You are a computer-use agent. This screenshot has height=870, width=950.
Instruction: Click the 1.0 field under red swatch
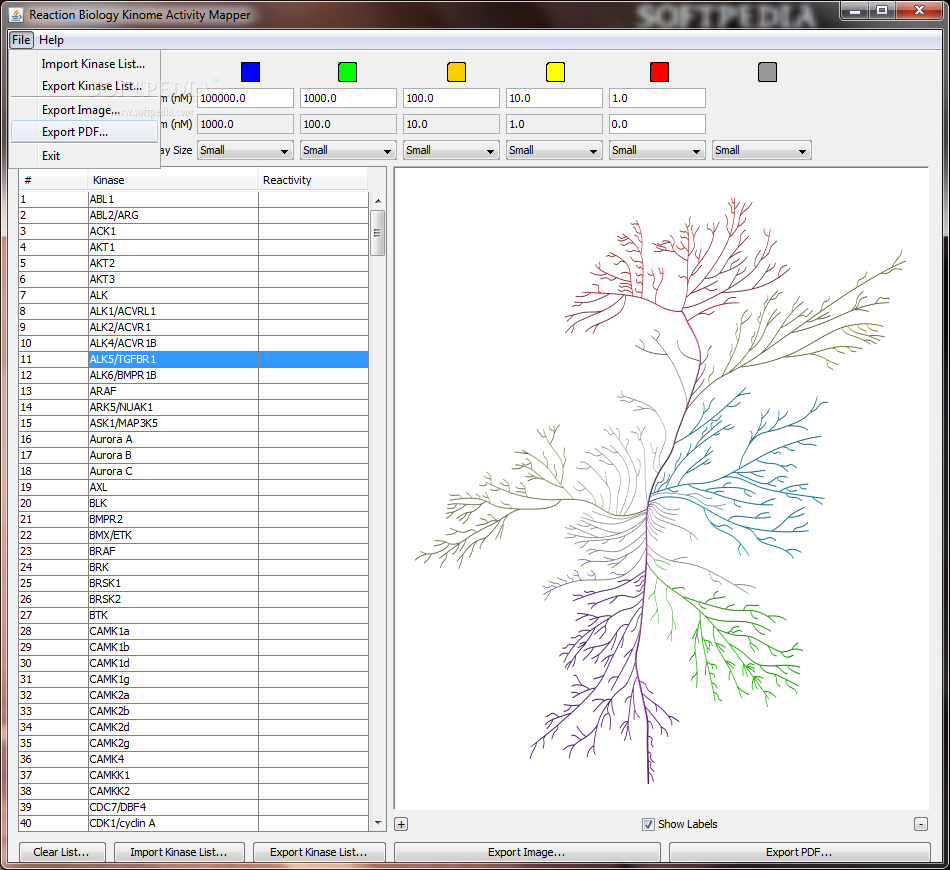coord(657,98)
